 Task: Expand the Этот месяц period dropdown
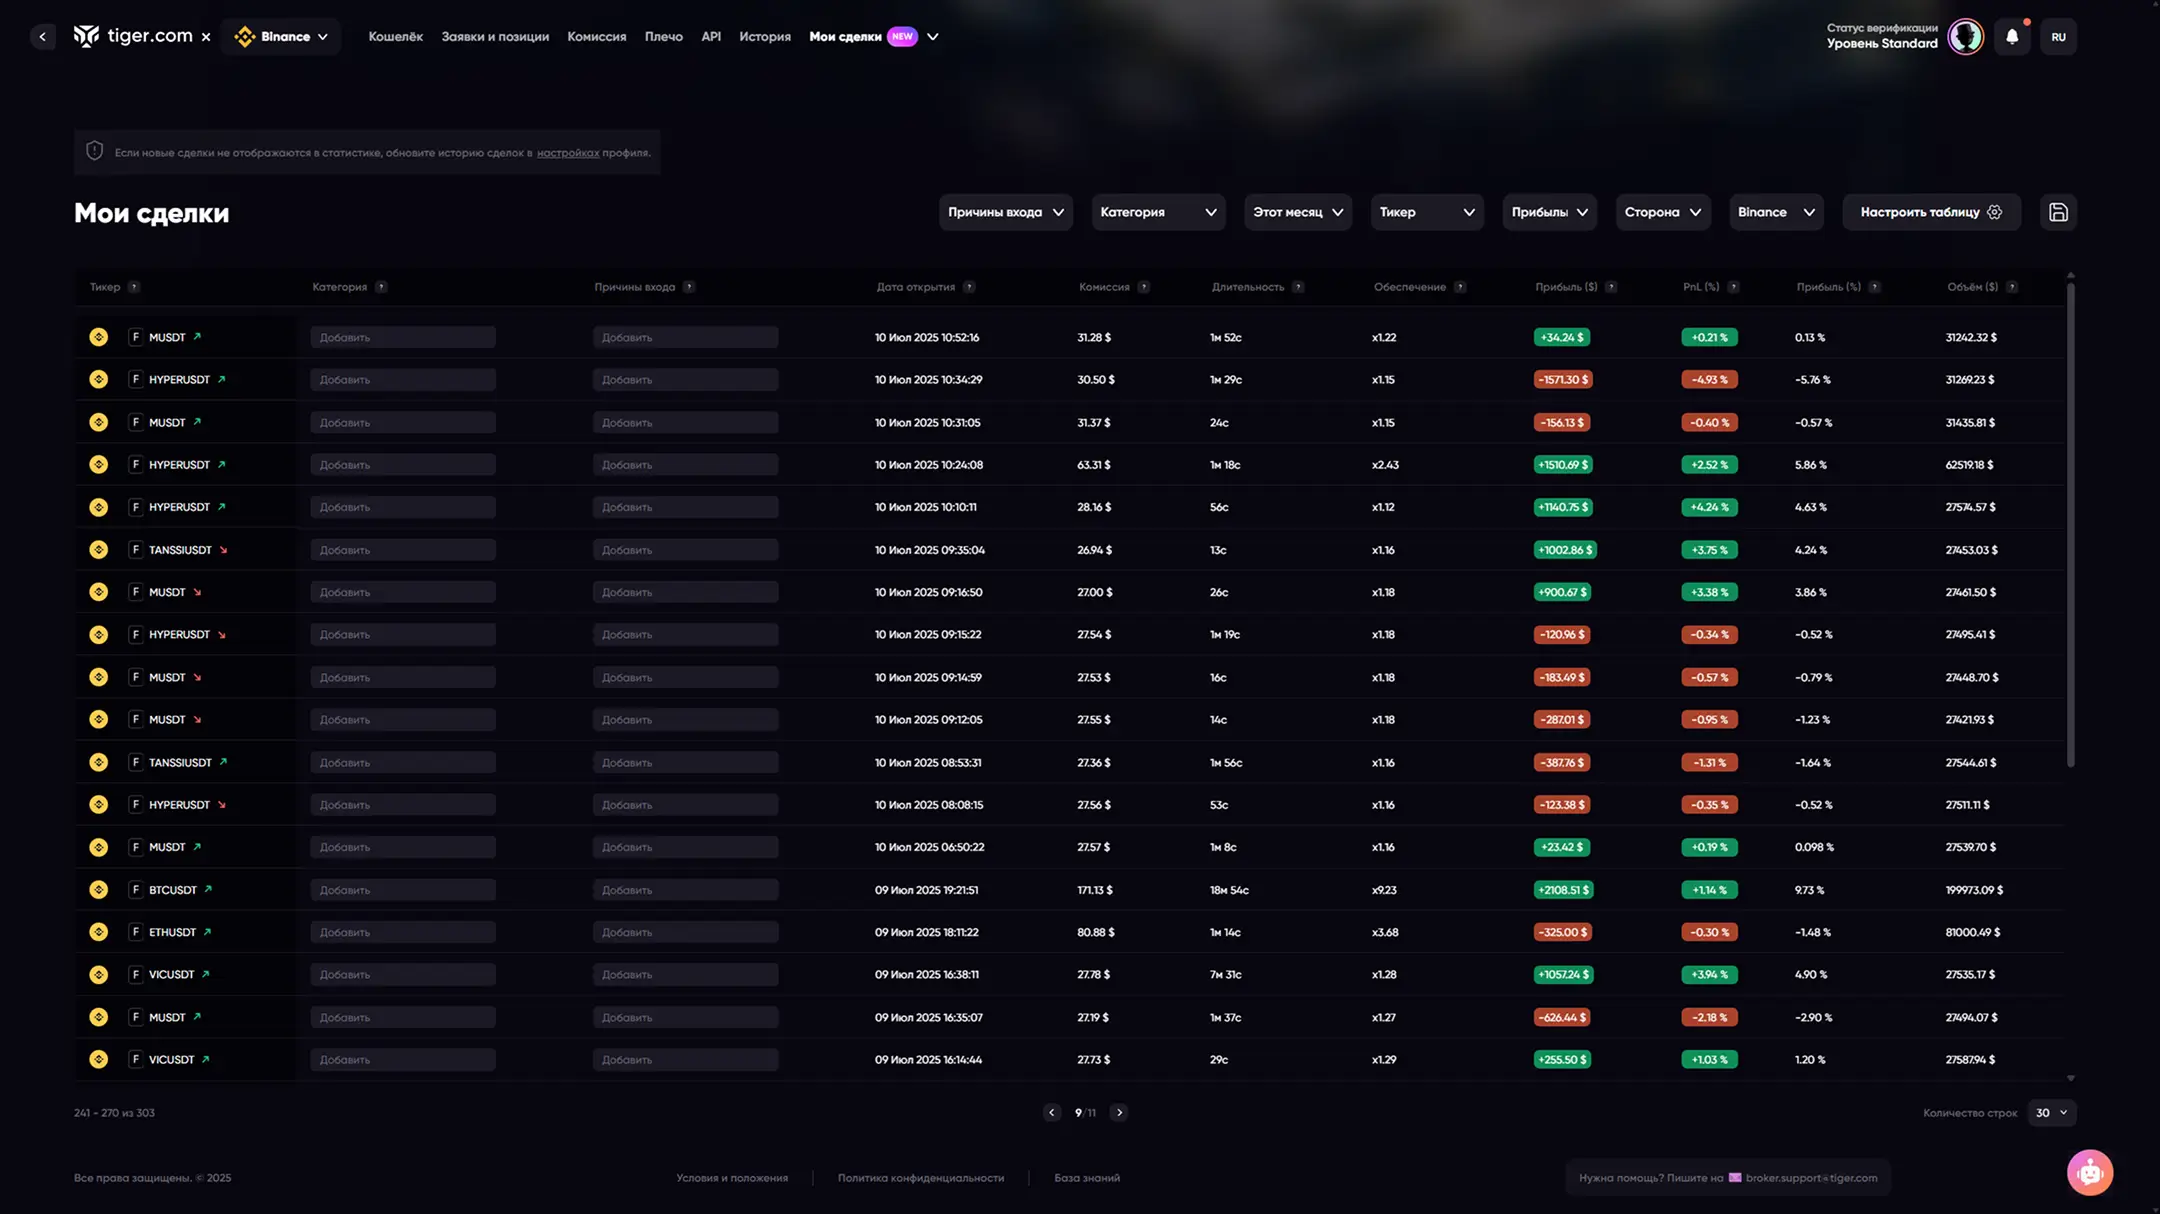click(x=1297, y=212)
